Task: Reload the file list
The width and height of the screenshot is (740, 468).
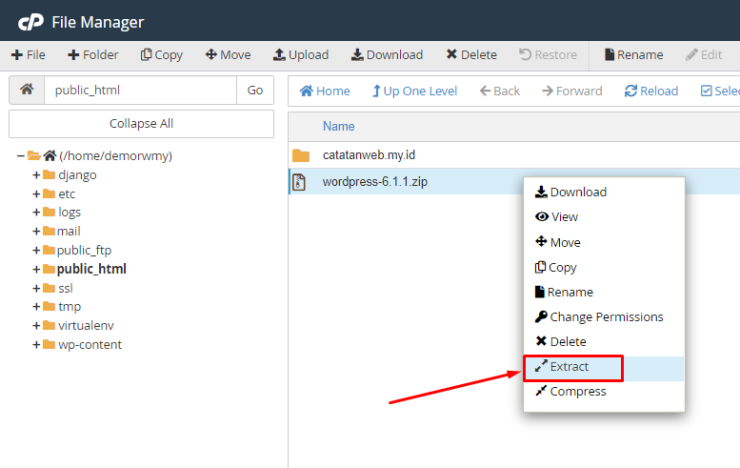Action: 651,91
